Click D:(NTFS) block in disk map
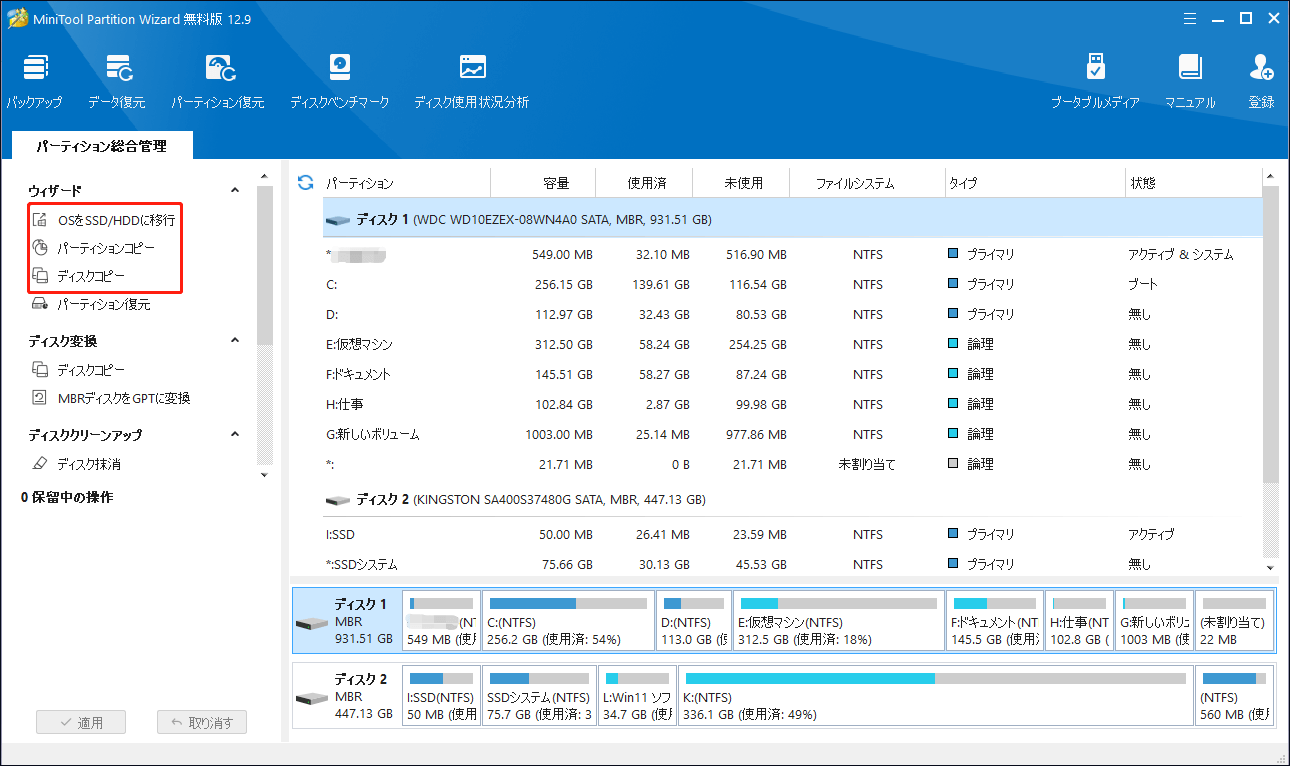The height and width of the screenshot is (766, 1290). (x=694, y=621)
